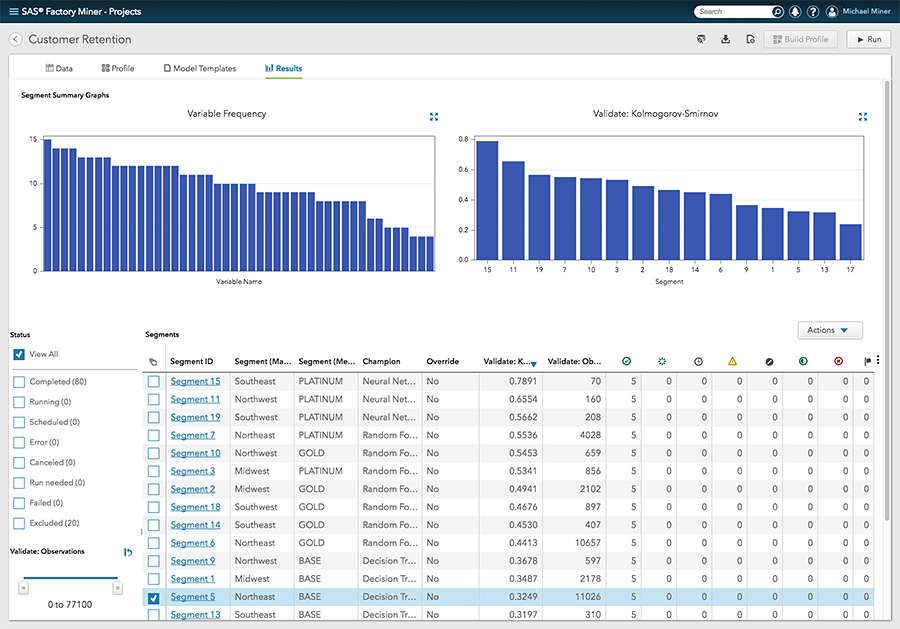Click the notifications bell icon

(x=794, y=12)
